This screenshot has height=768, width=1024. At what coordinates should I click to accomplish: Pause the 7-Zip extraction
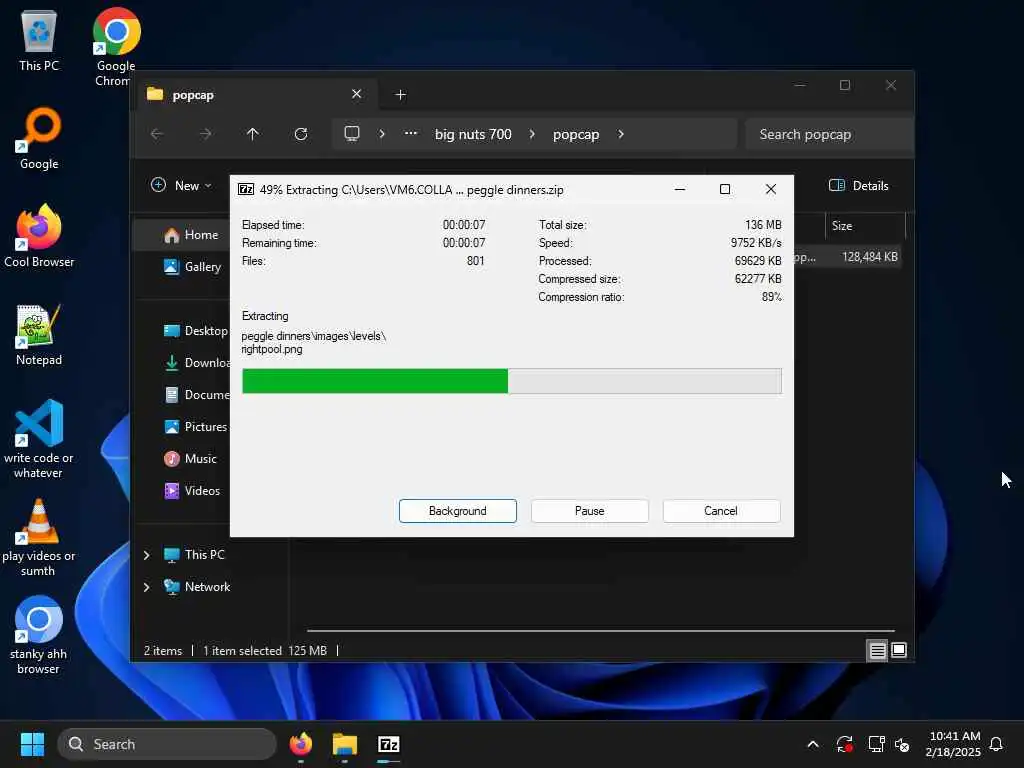coord(590,511)
